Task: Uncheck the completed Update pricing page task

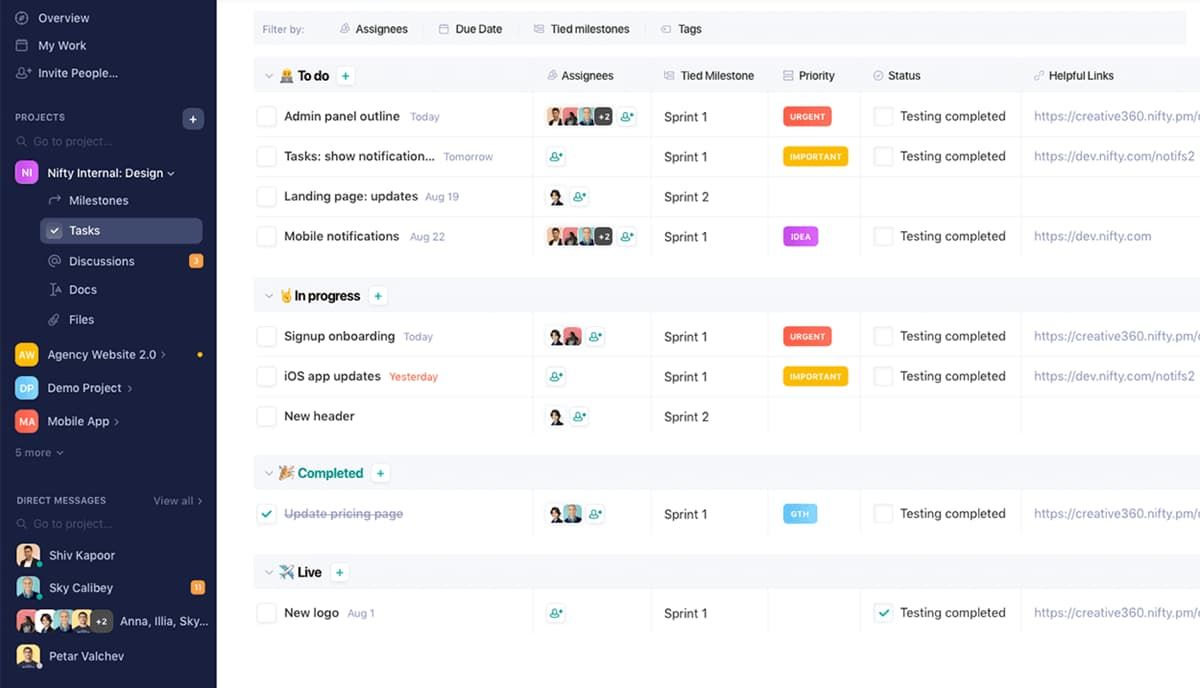Action: (266, 513)
